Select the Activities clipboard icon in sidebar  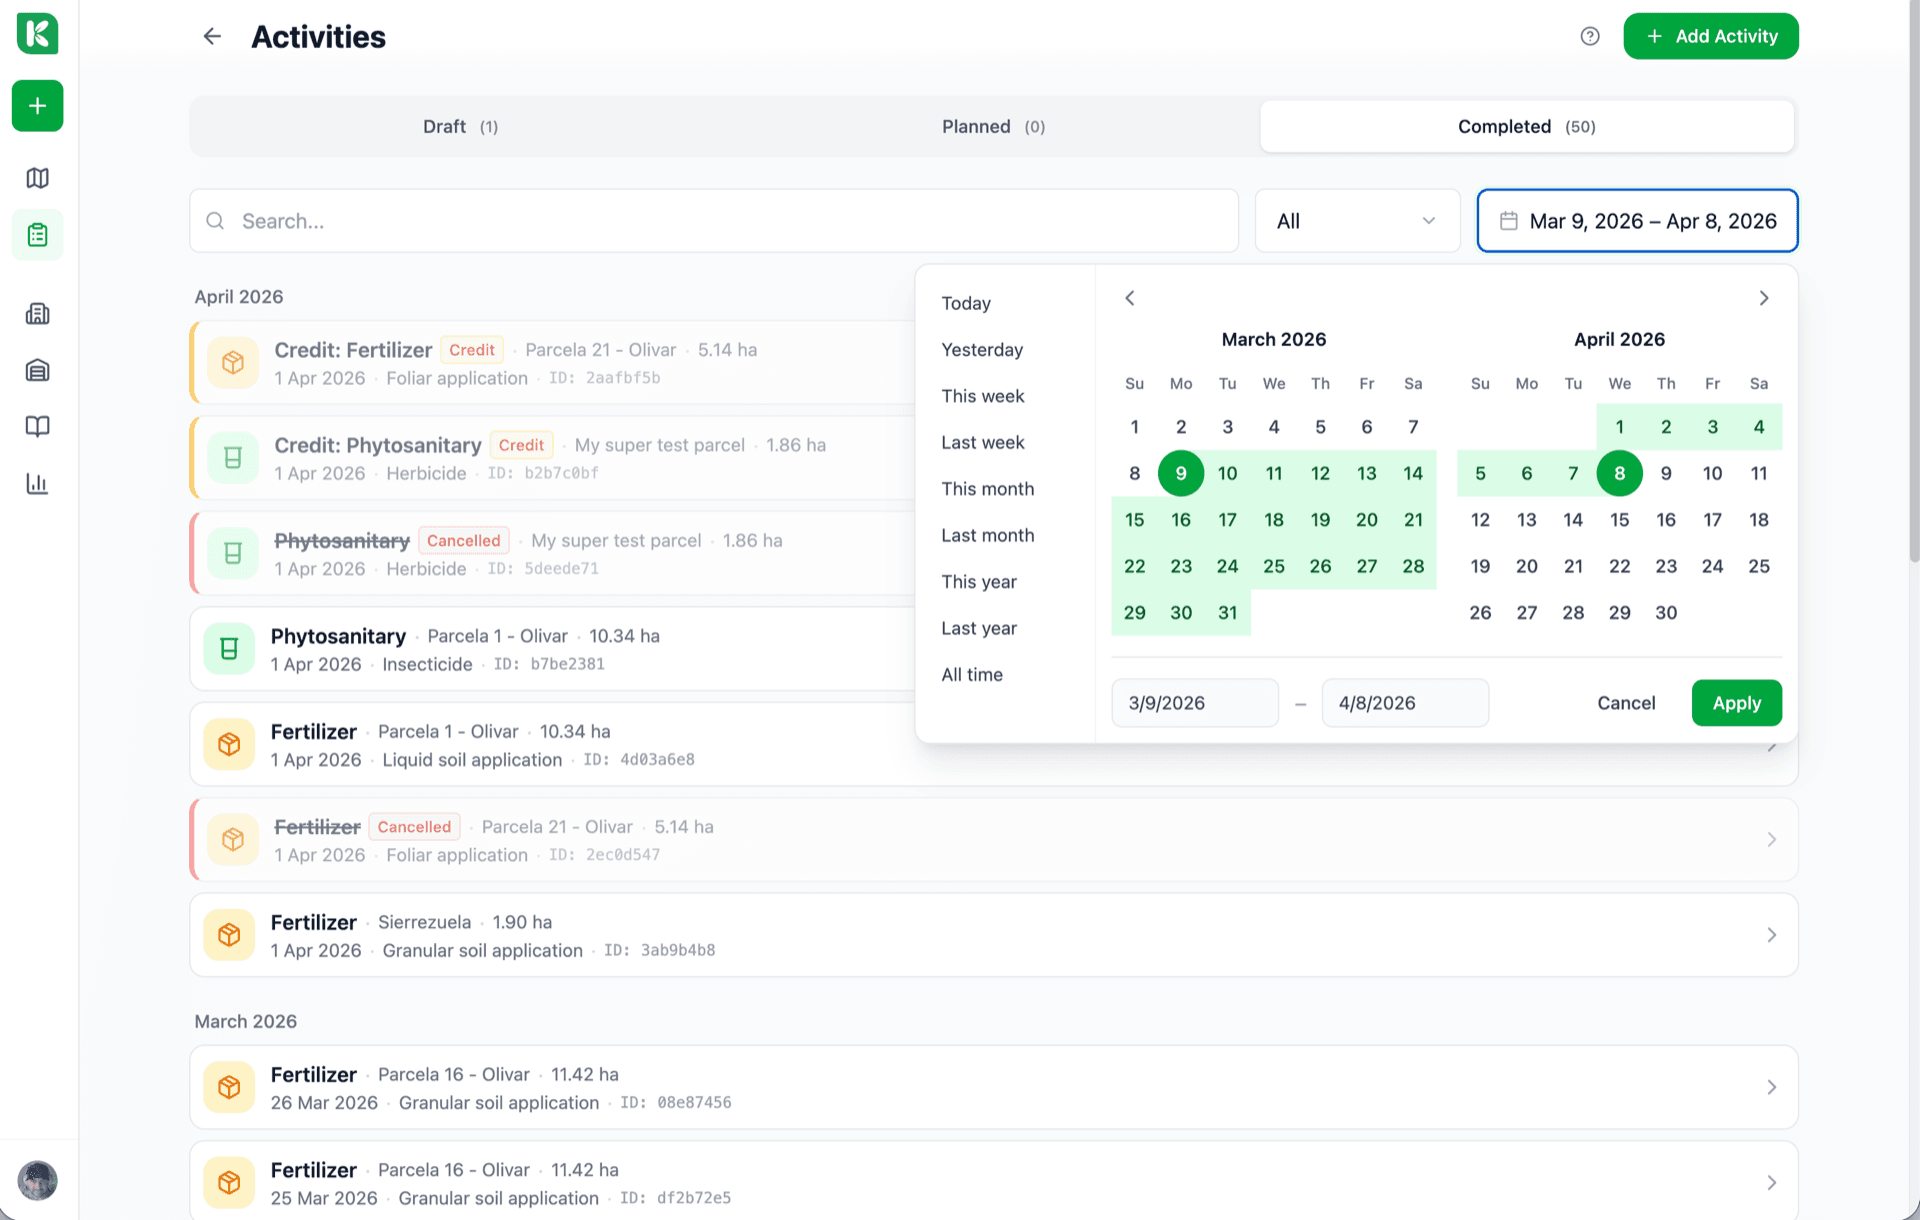point(37,234)
